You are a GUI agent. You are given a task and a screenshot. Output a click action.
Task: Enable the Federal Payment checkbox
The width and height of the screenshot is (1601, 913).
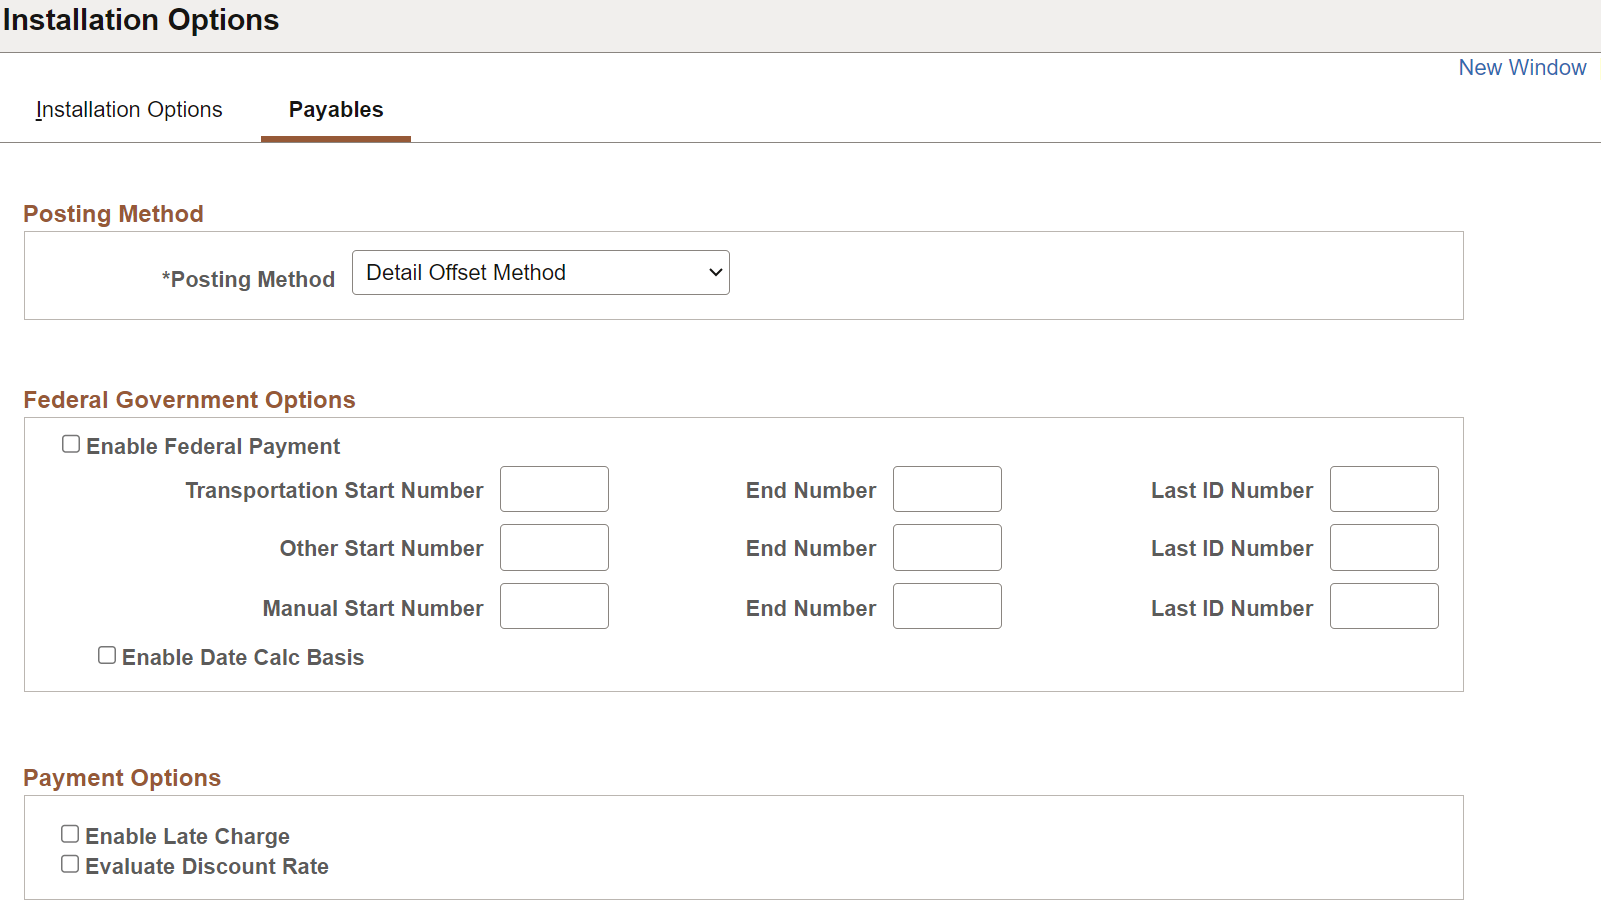[71, 444]
